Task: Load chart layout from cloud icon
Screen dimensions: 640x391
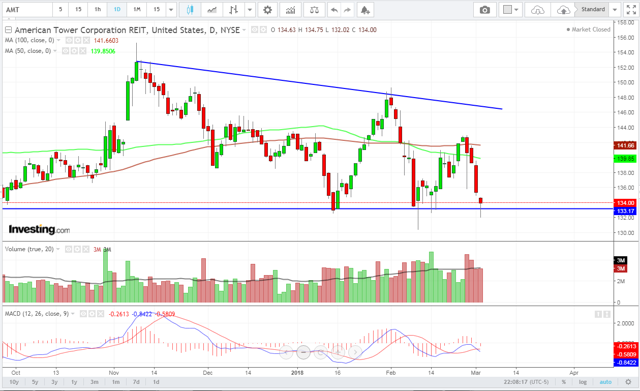Action: (x=538, y=10)
